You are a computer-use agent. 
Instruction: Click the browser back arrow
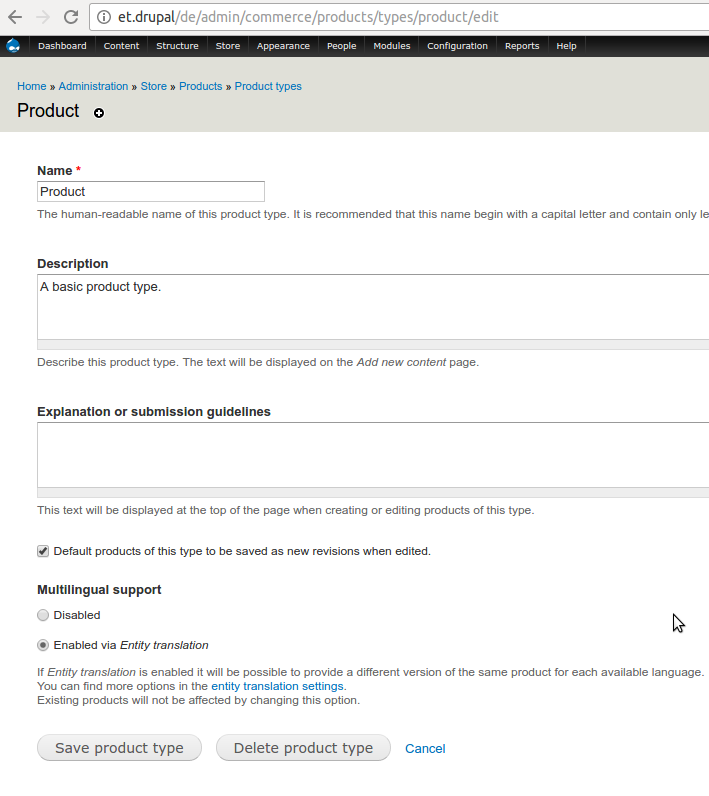coord(15,17)
